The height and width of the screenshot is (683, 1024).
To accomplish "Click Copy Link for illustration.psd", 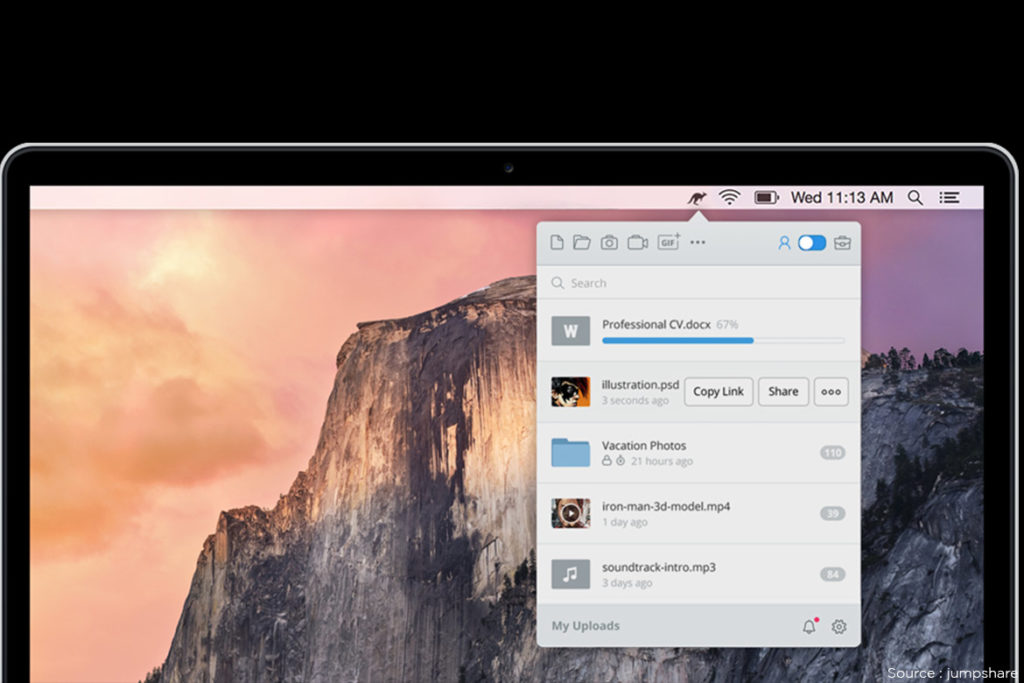I will pos(718,392).
